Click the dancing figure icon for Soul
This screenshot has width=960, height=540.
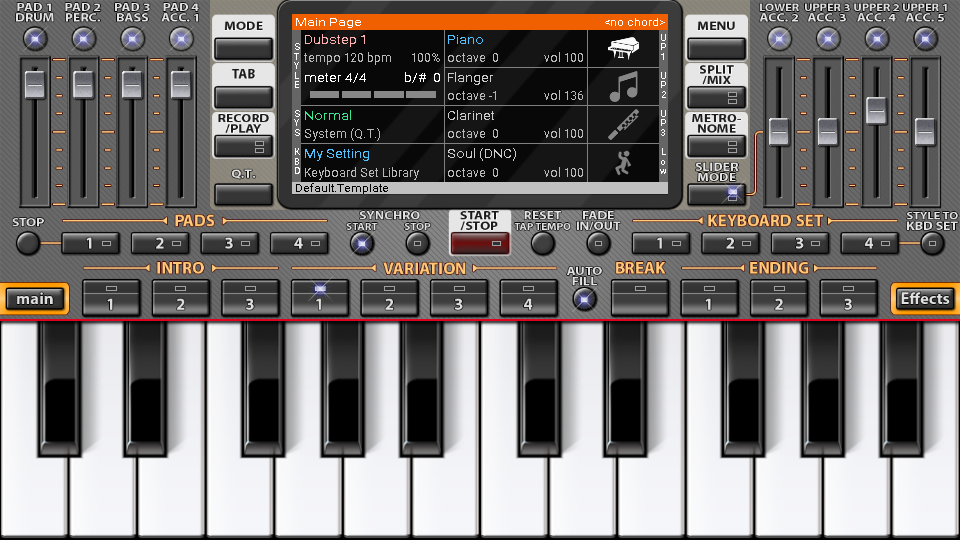click(x=624, y=163)
